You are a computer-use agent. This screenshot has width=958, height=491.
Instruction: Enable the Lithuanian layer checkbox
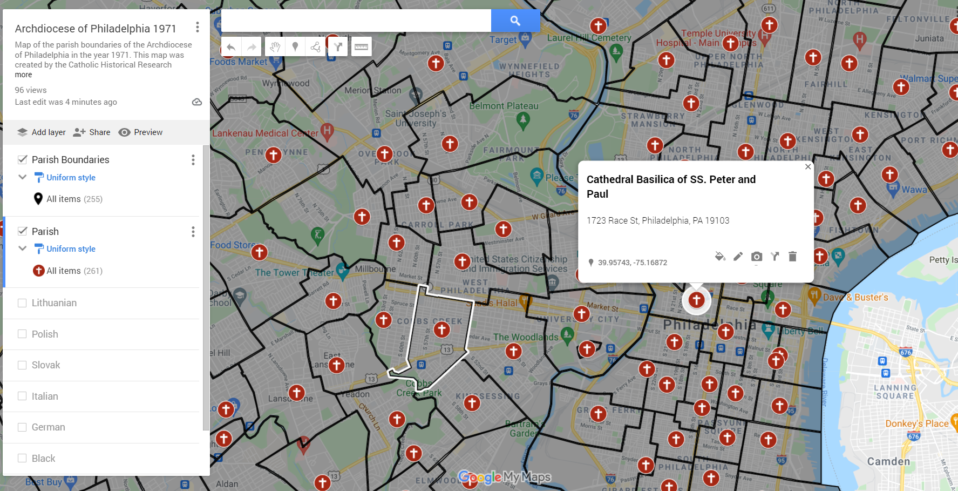(x=23, y=303)
